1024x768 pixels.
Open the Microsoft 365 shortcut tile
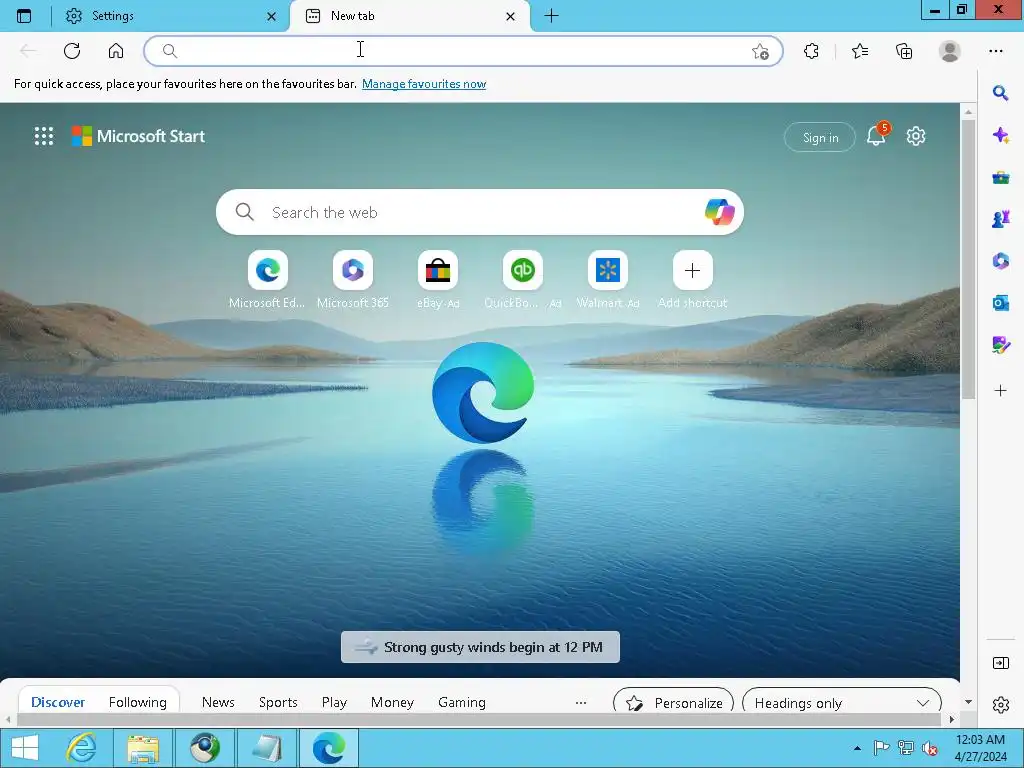pos(353,280)
